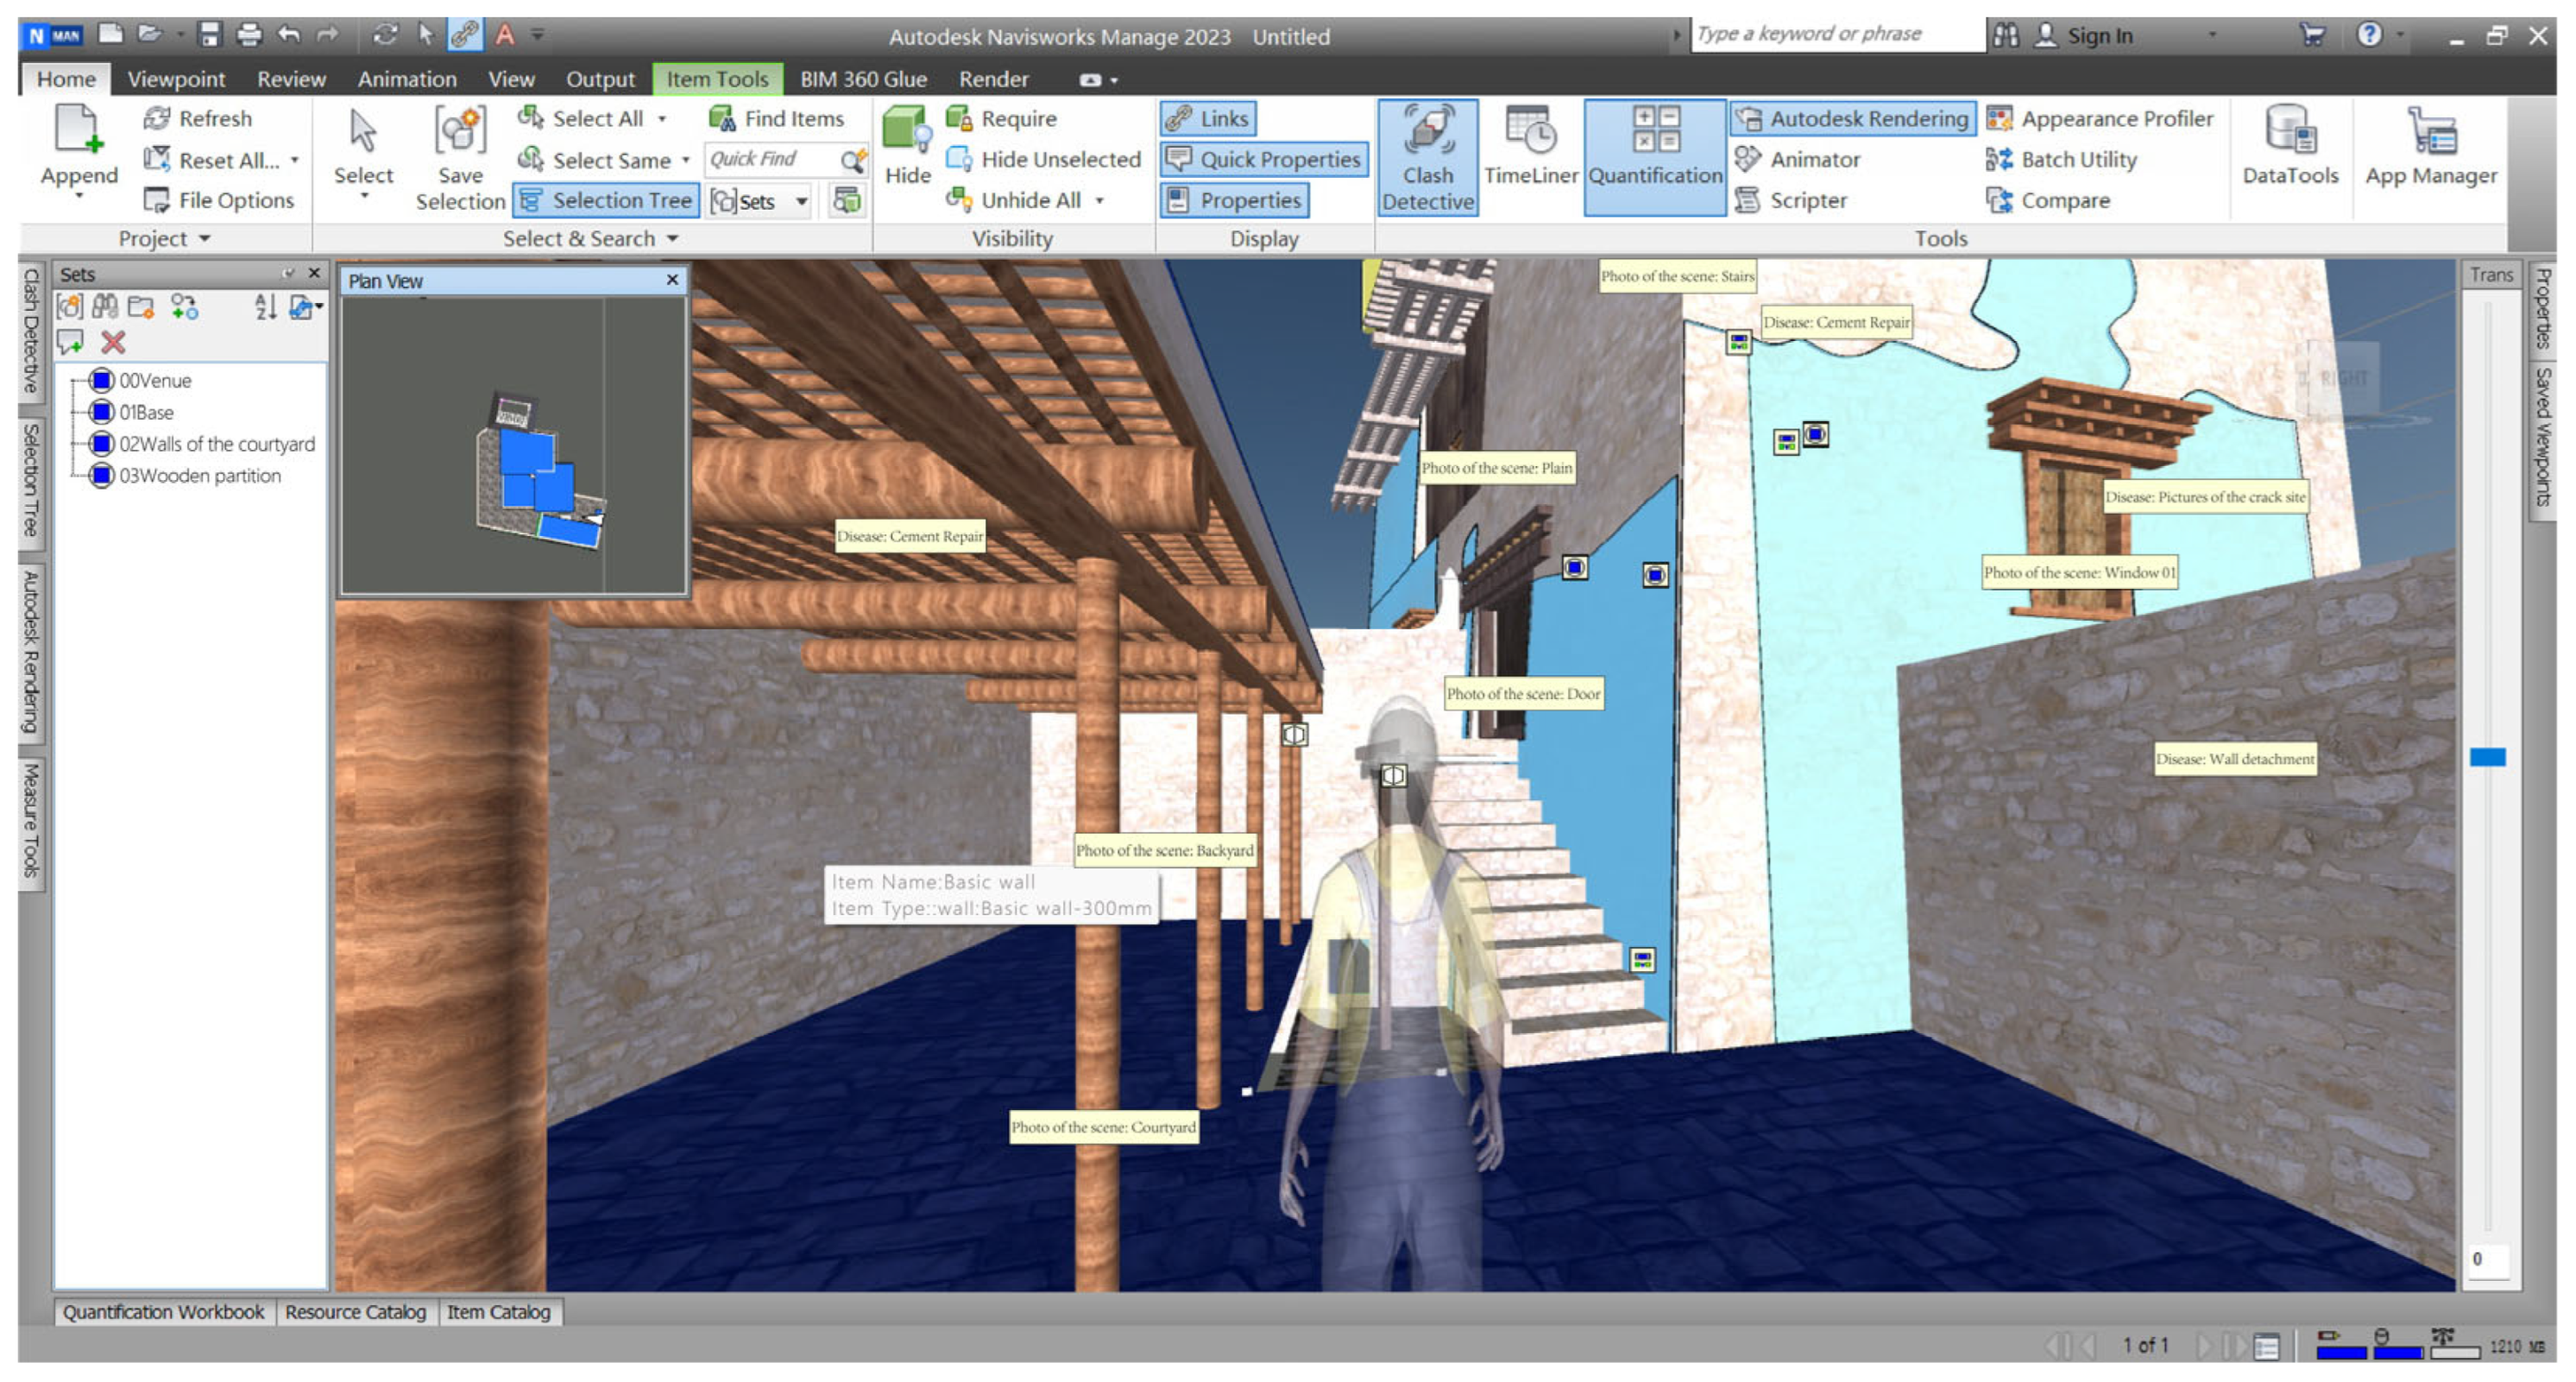2576x1382 pixels.
Task: Open the Item Catalog tab
Action: (x=498, y=1312)
